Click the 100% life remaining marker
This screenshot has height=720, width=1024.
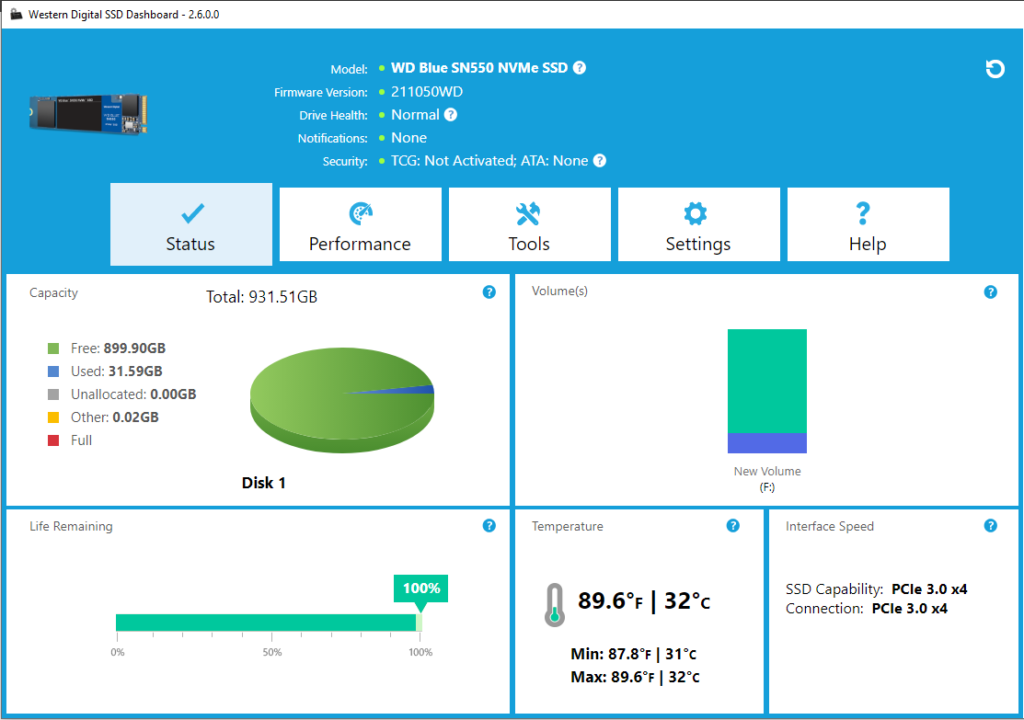421,588
